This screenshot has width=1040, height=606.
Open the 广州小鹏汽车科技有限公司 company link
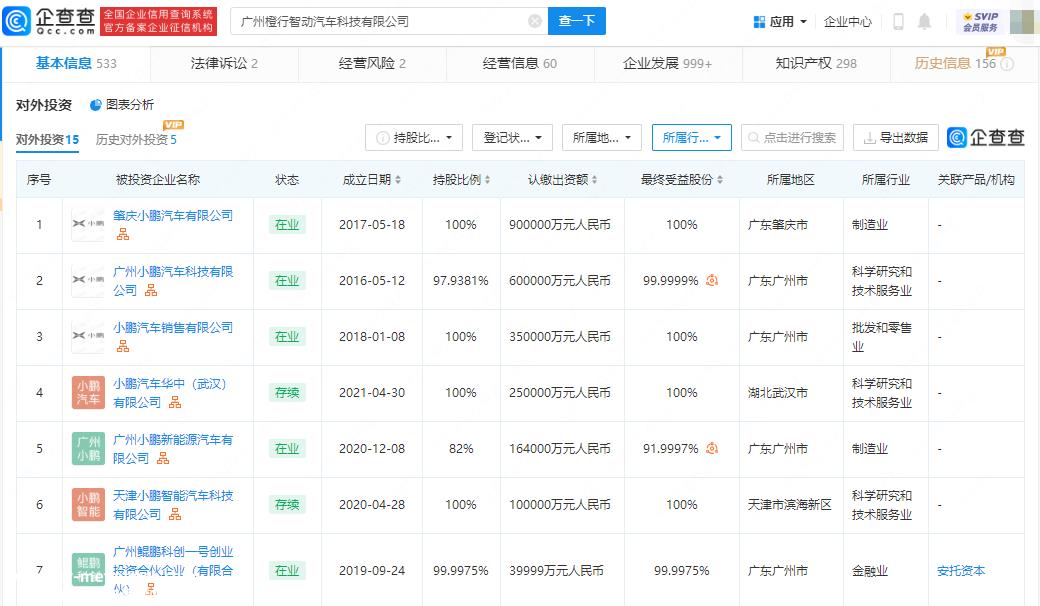click(x=172, y=280)
